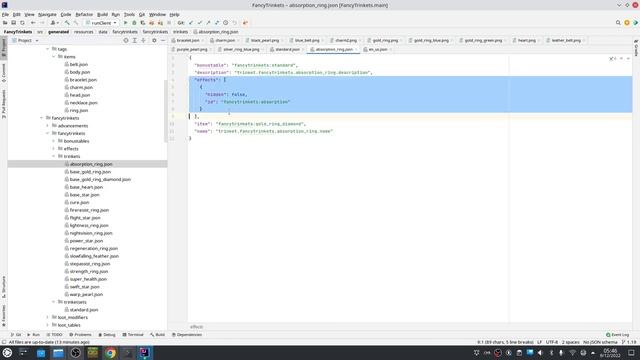The image size is (640, 360).
Task: Expand the effects folder
Action: (x=53, y=149)
